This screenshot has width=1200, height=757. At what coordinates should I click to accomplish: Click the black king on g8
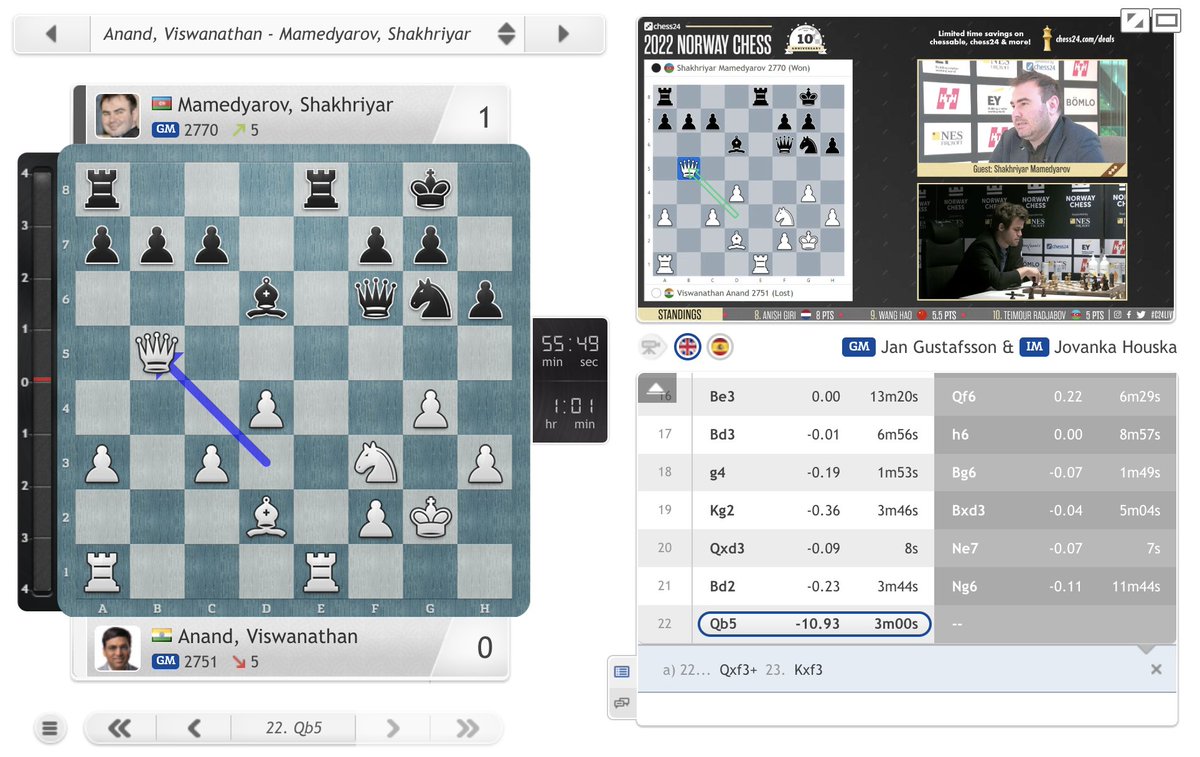[429, 190]
